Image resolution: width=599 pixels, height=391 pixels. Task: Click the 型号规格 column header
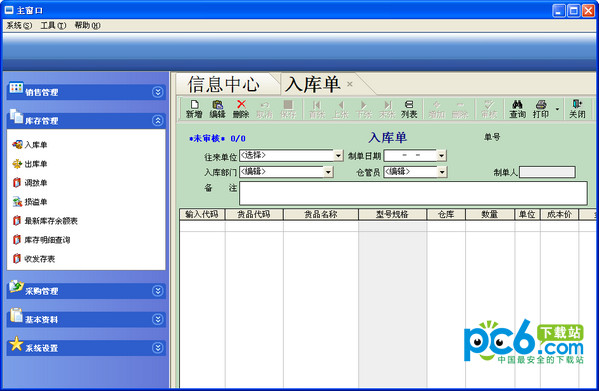[x=392, y=214]
